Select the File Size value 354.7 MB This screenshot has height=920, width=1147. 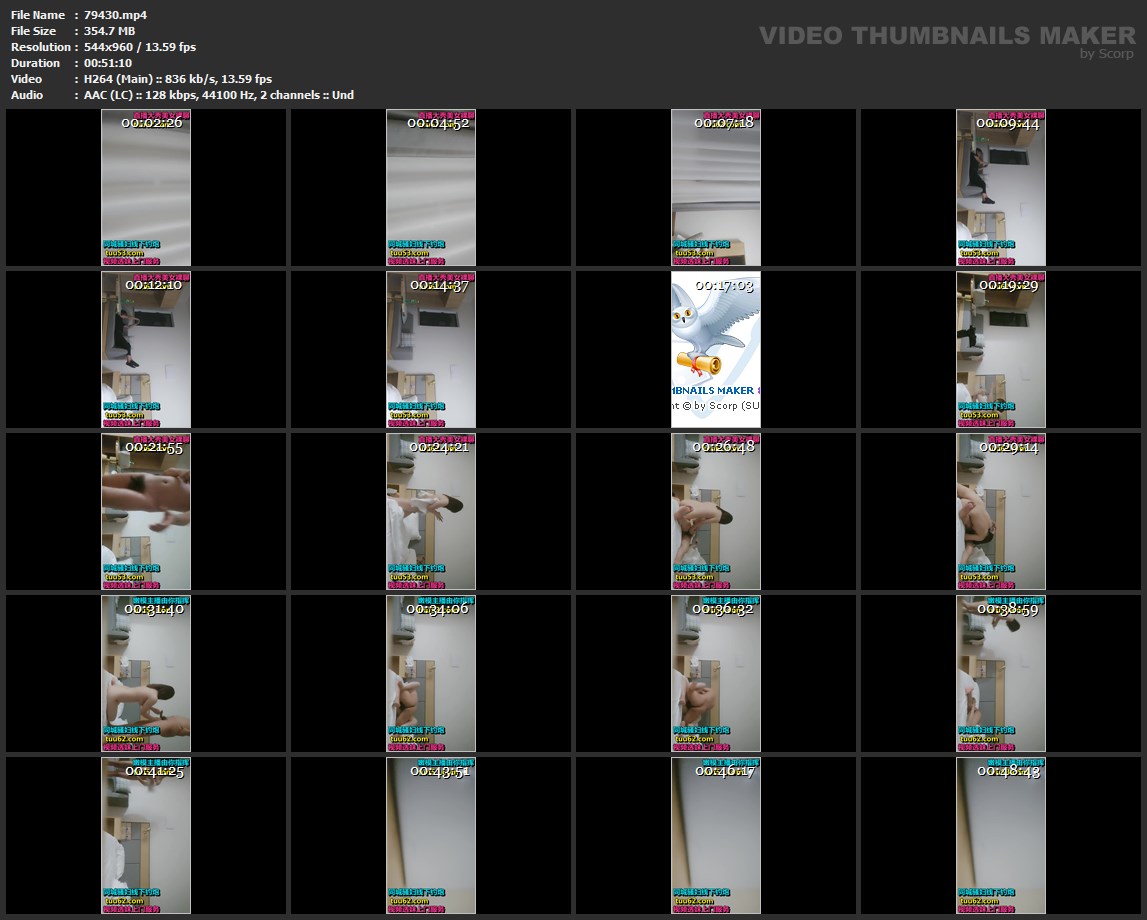click(109, 31)
